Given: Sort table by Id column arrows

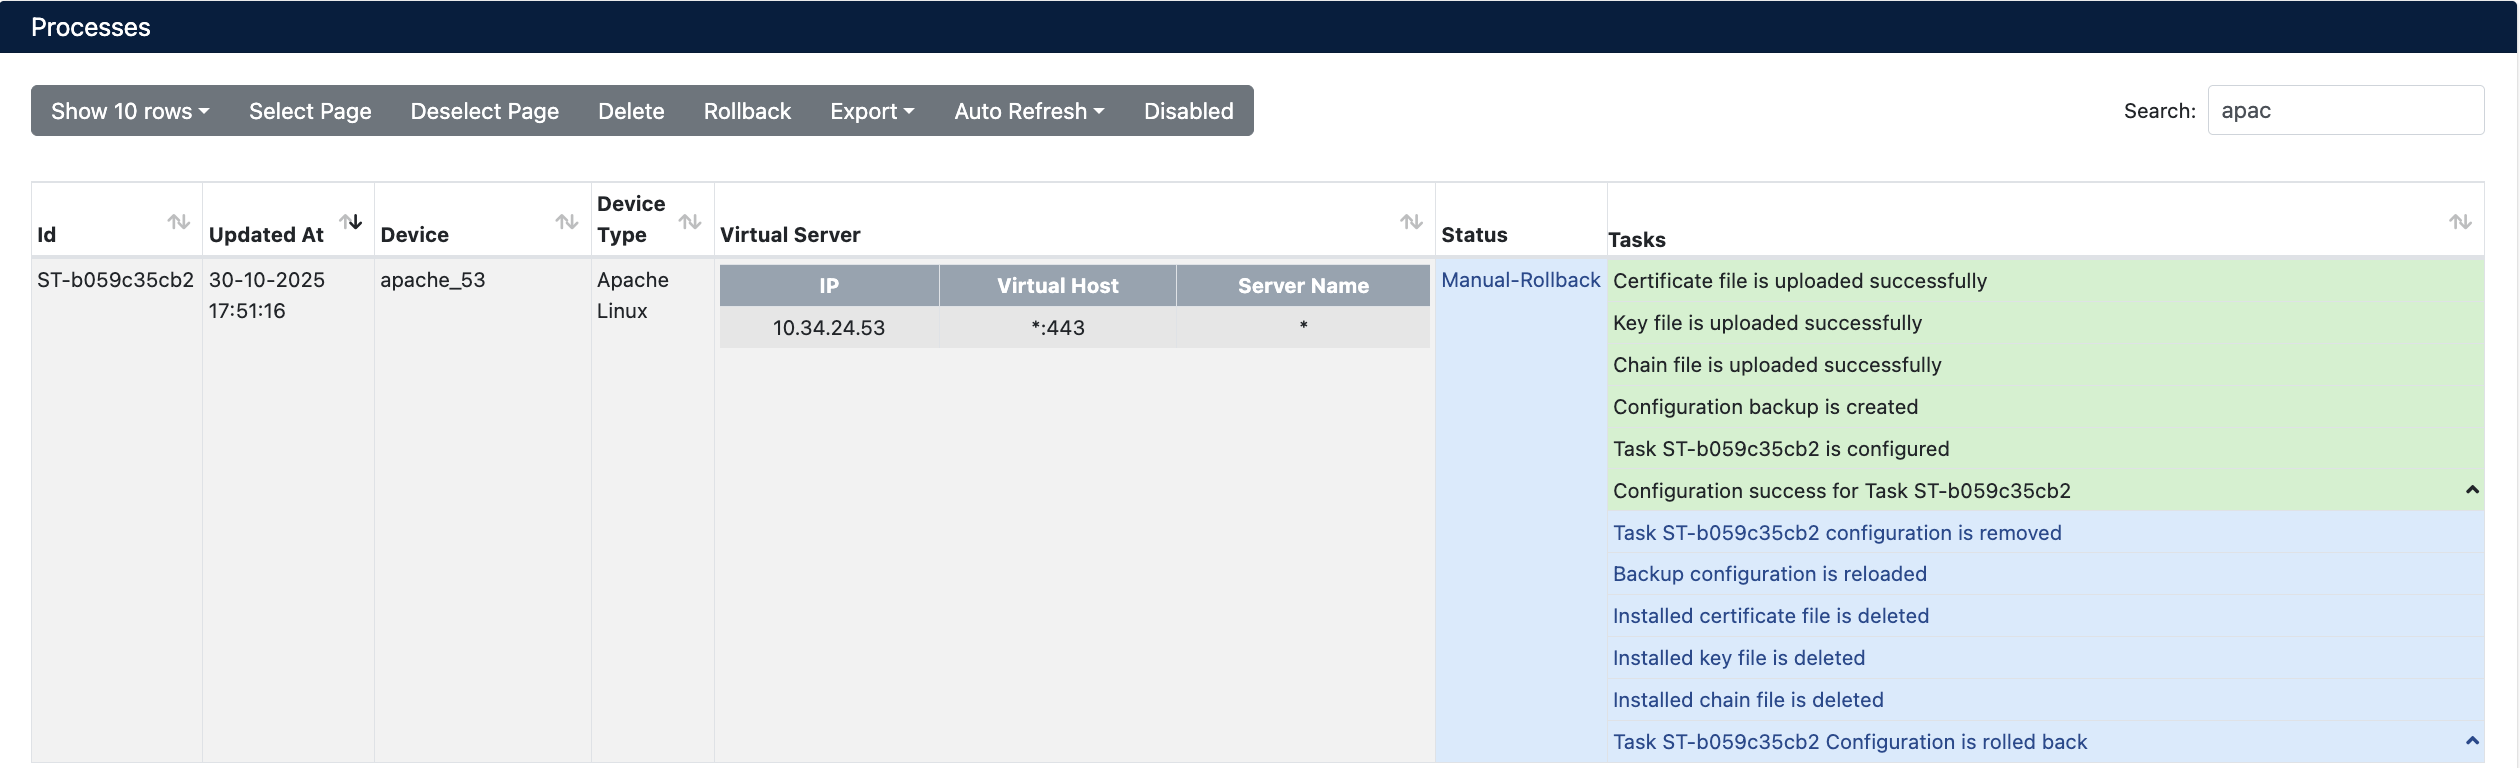Looking at the screenshot, I should pyautogui.click(x=178, y=221).
